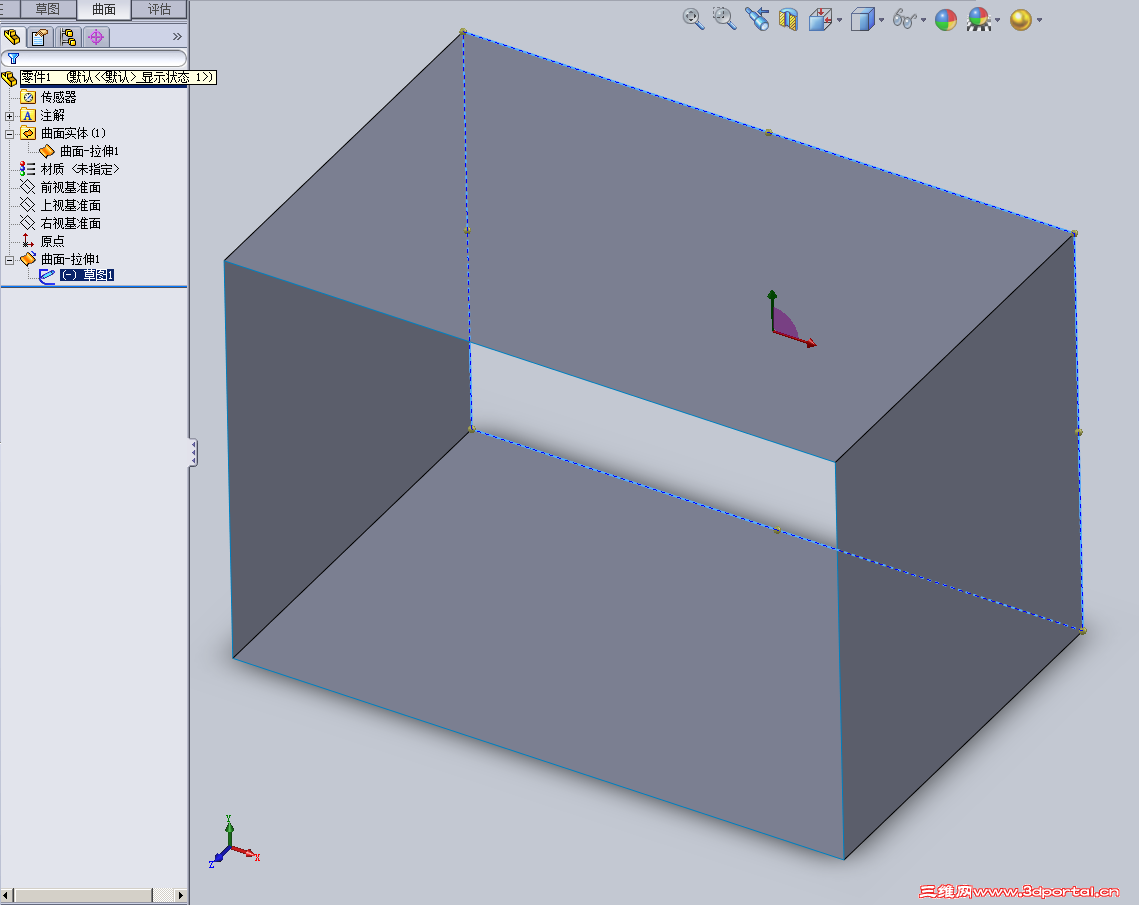The height and width of the screenshot is (905, 1139).
Task: Select the 原点 origin item
Action: [43, 241]
